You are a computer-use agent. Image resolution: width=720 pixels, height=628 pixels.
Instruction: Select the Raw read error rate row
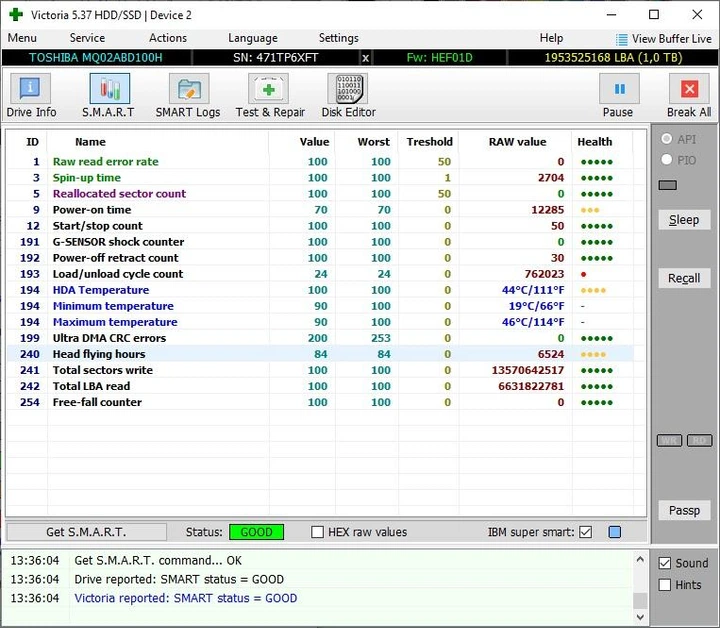click(320, 162)
